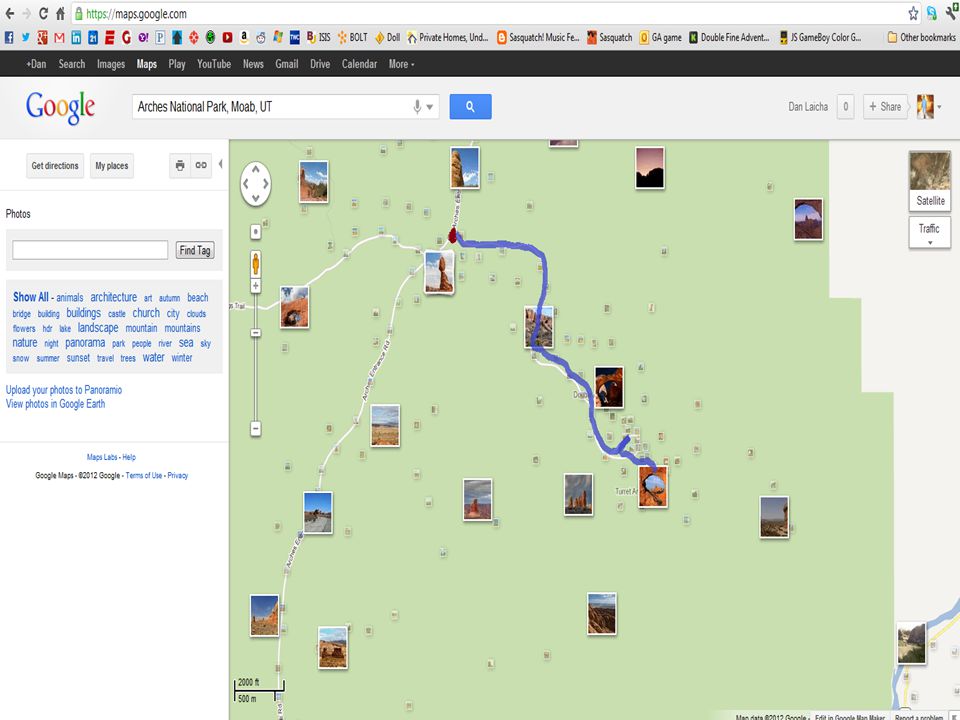Click the Street View pegman icon
Image resolution: width=960 pixels, height=720 pixels.
[255, 264]
